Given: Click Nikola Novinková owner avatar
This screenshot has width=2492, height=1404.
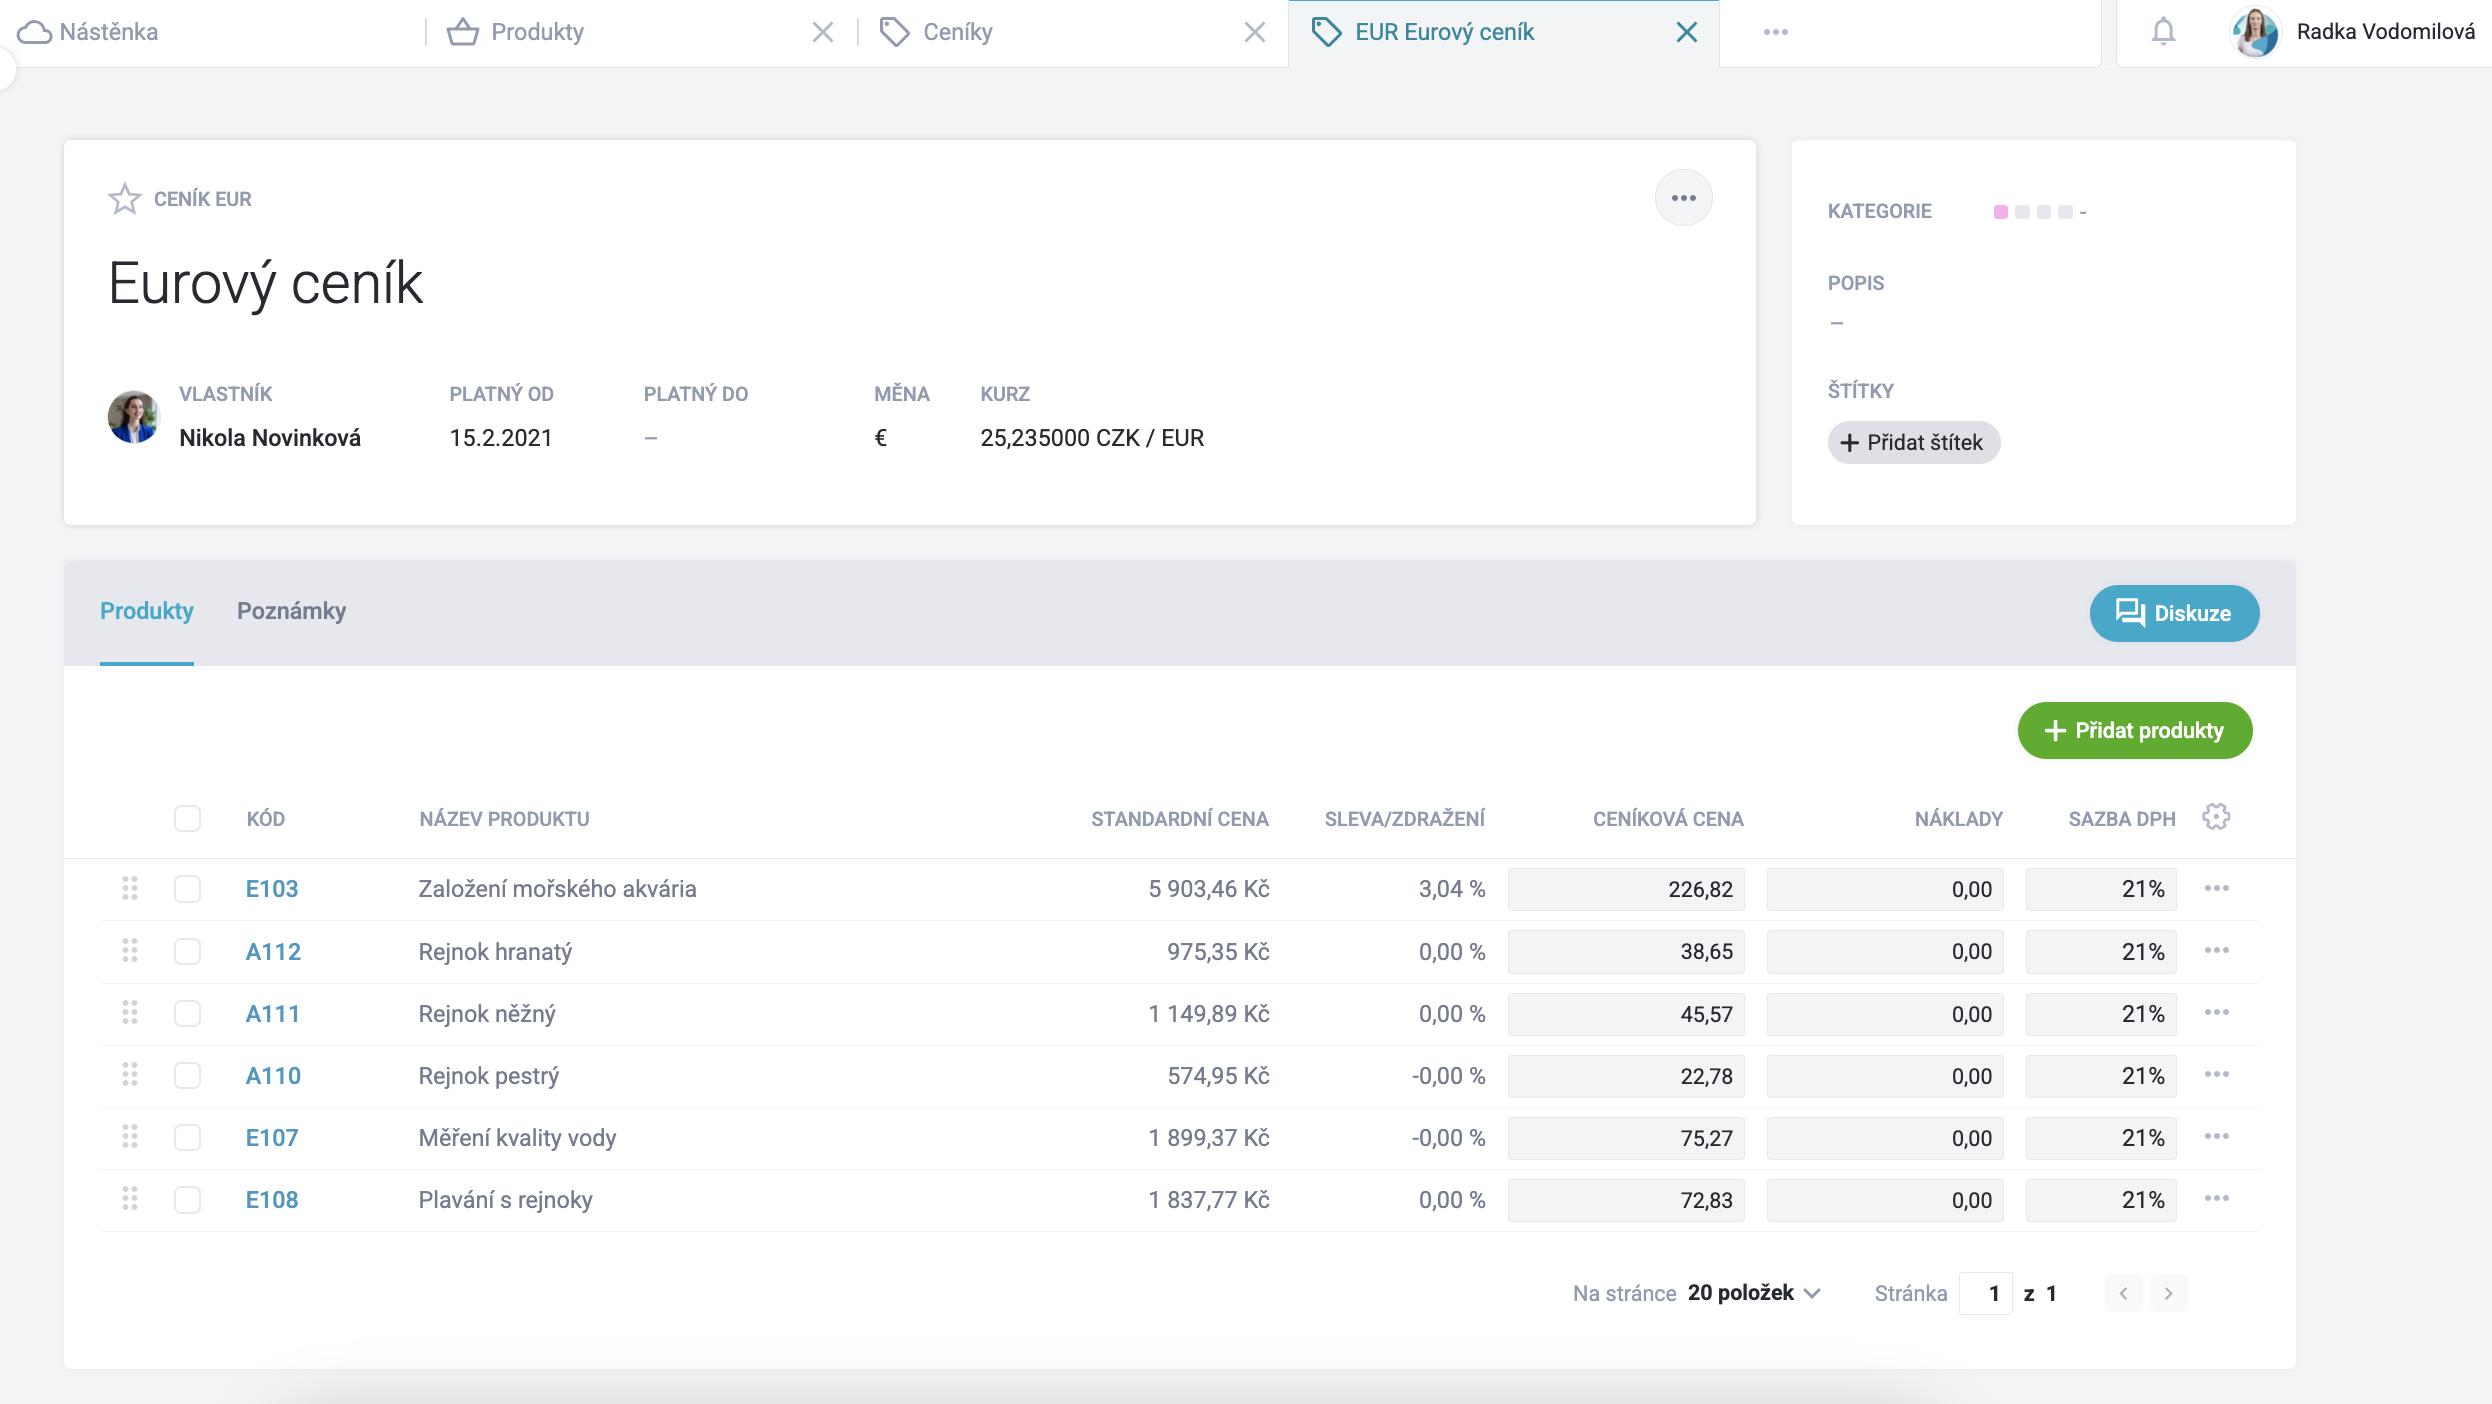Looking at the screenshot, I should pyautogui.click(x=133, y=417).
